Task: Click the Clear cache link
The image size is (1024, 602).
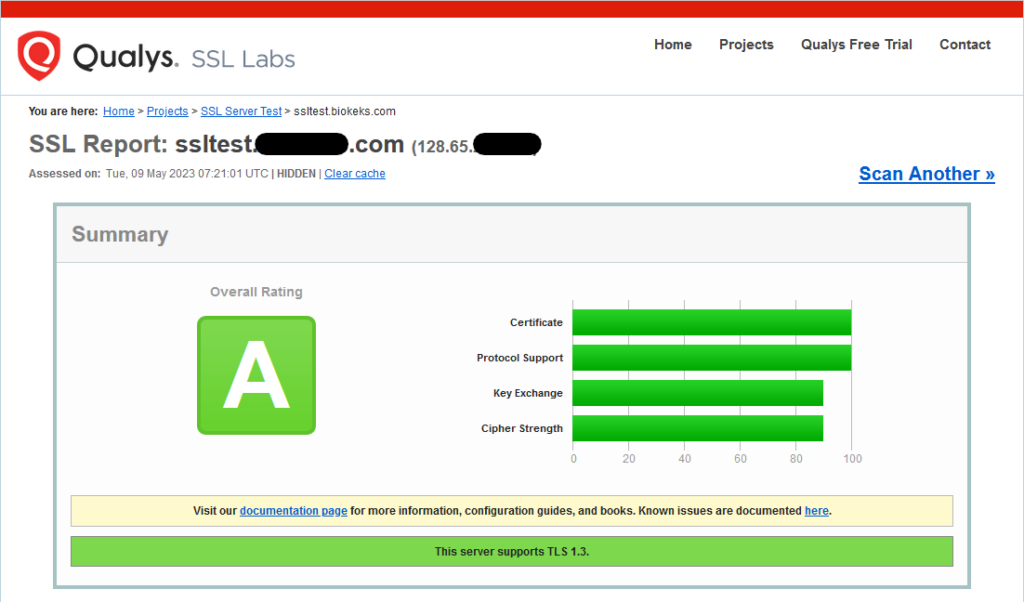Action: click(354, 174)
